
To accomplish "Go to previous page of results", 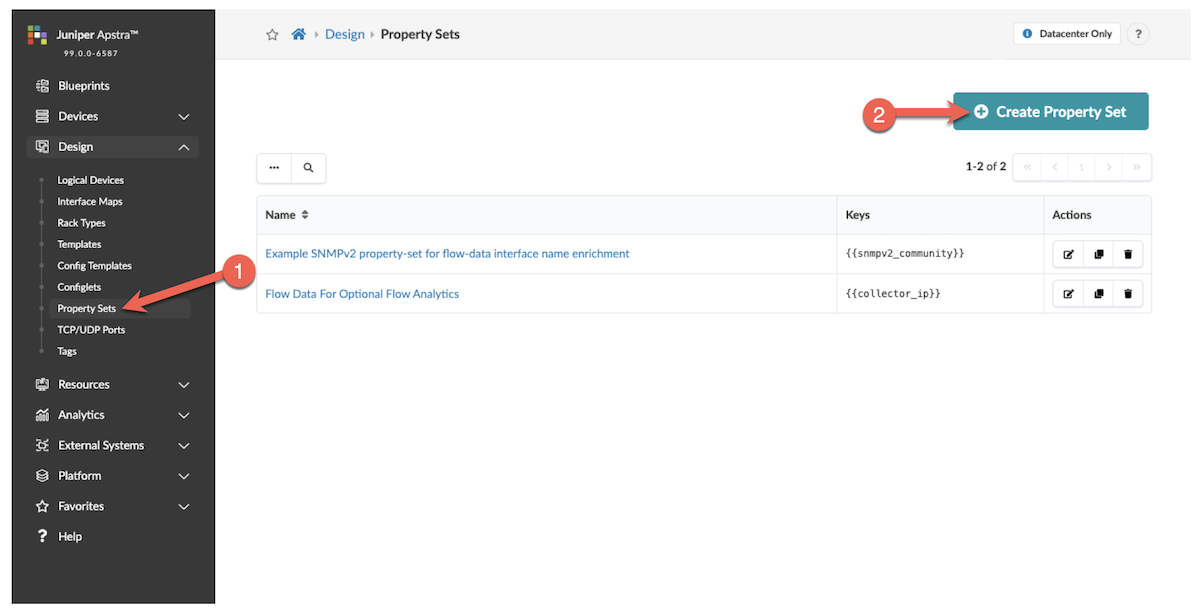I will click(x=1054, y=167).
